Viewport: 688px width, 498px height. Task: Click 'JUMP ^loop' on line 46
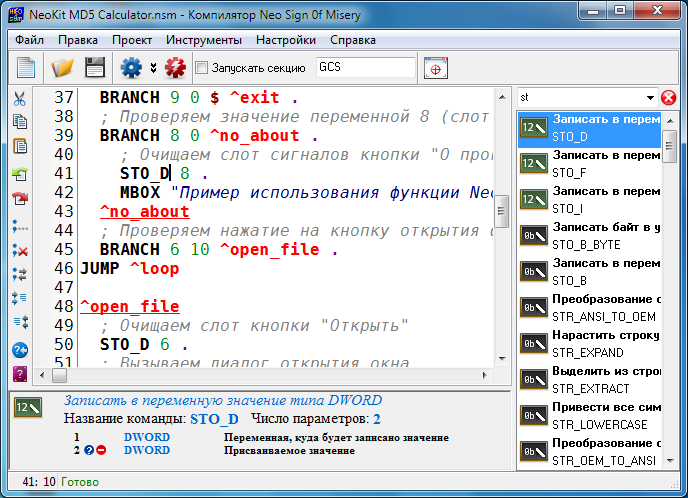click(129, 269)
